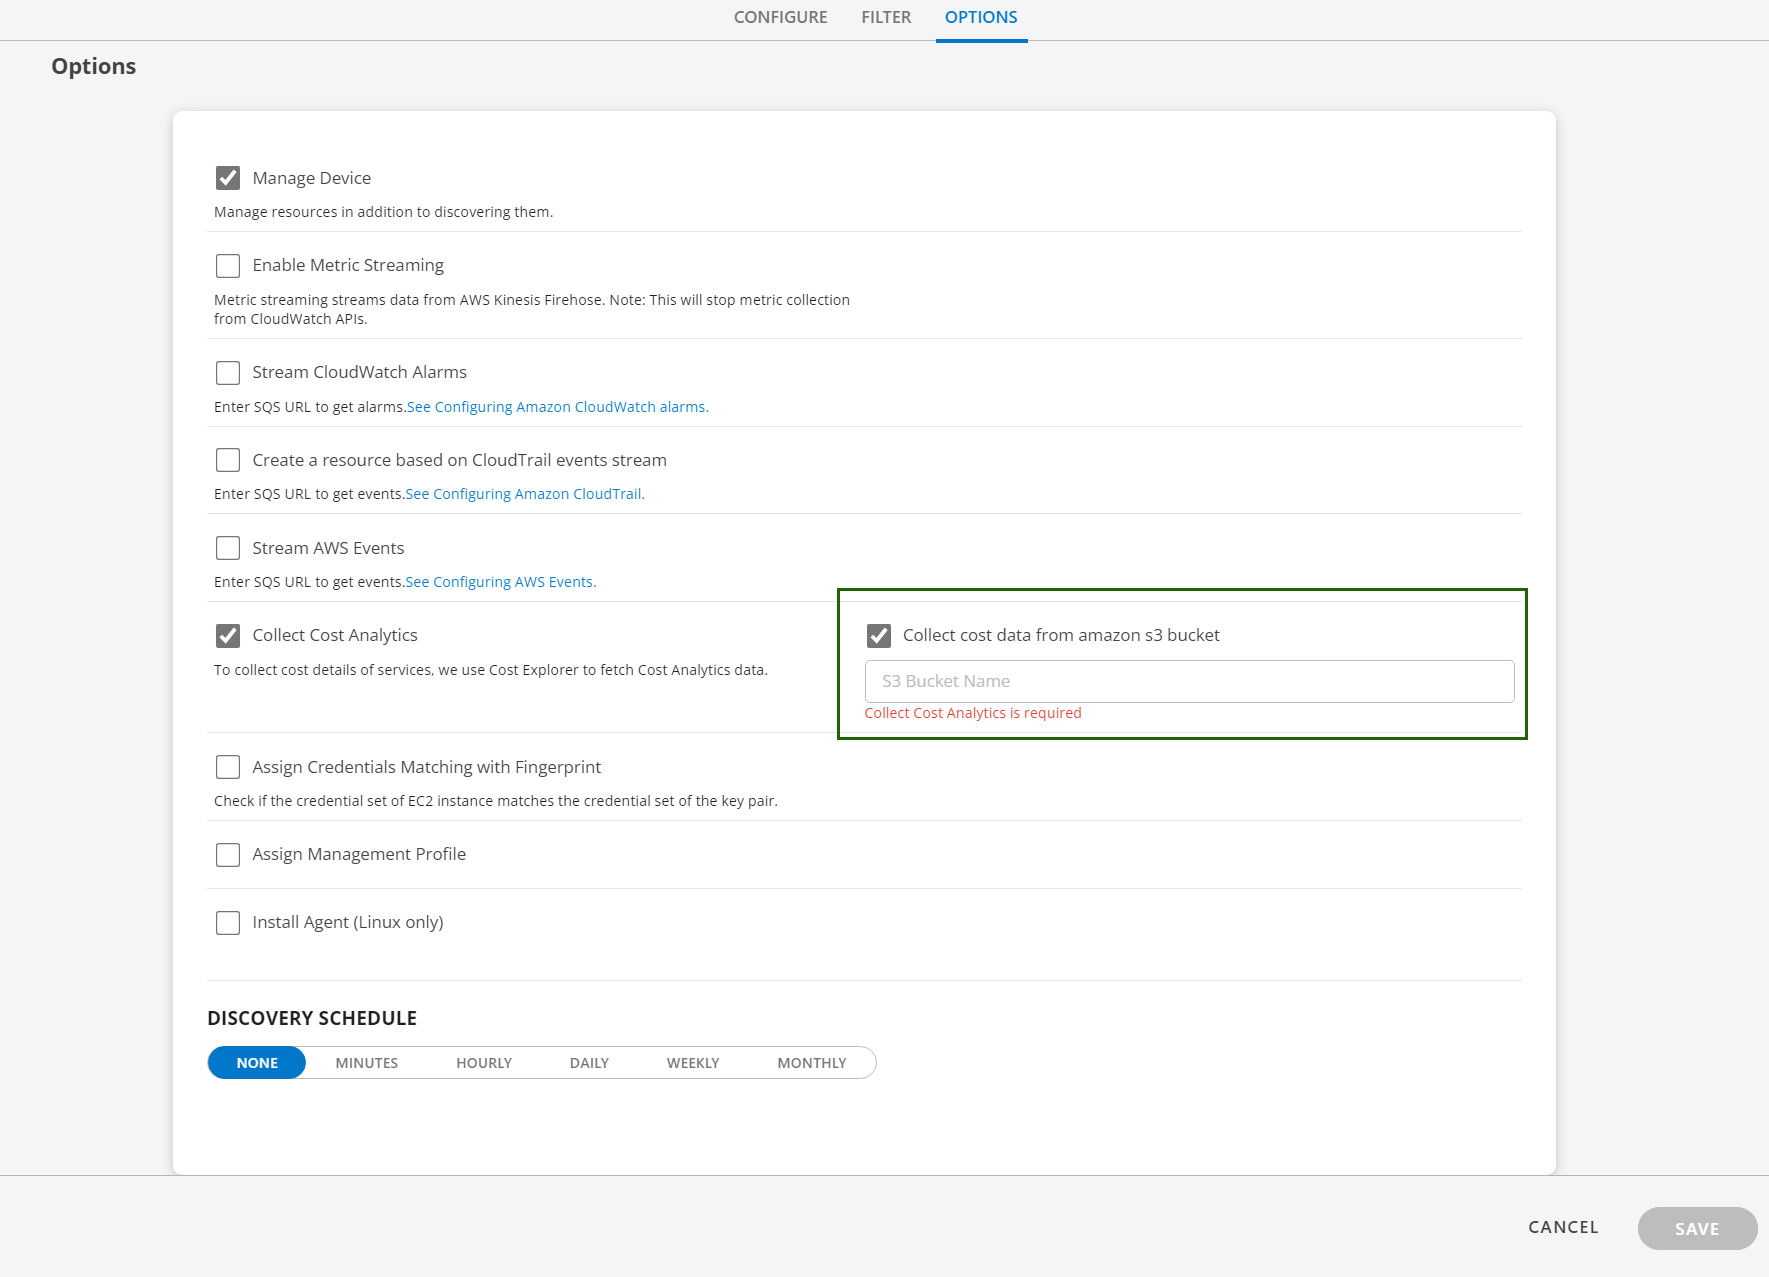Enable Metric Streaming checkbox
Image resolution: width=1769 pixels, height=1277 pixels.
point(228,265)
